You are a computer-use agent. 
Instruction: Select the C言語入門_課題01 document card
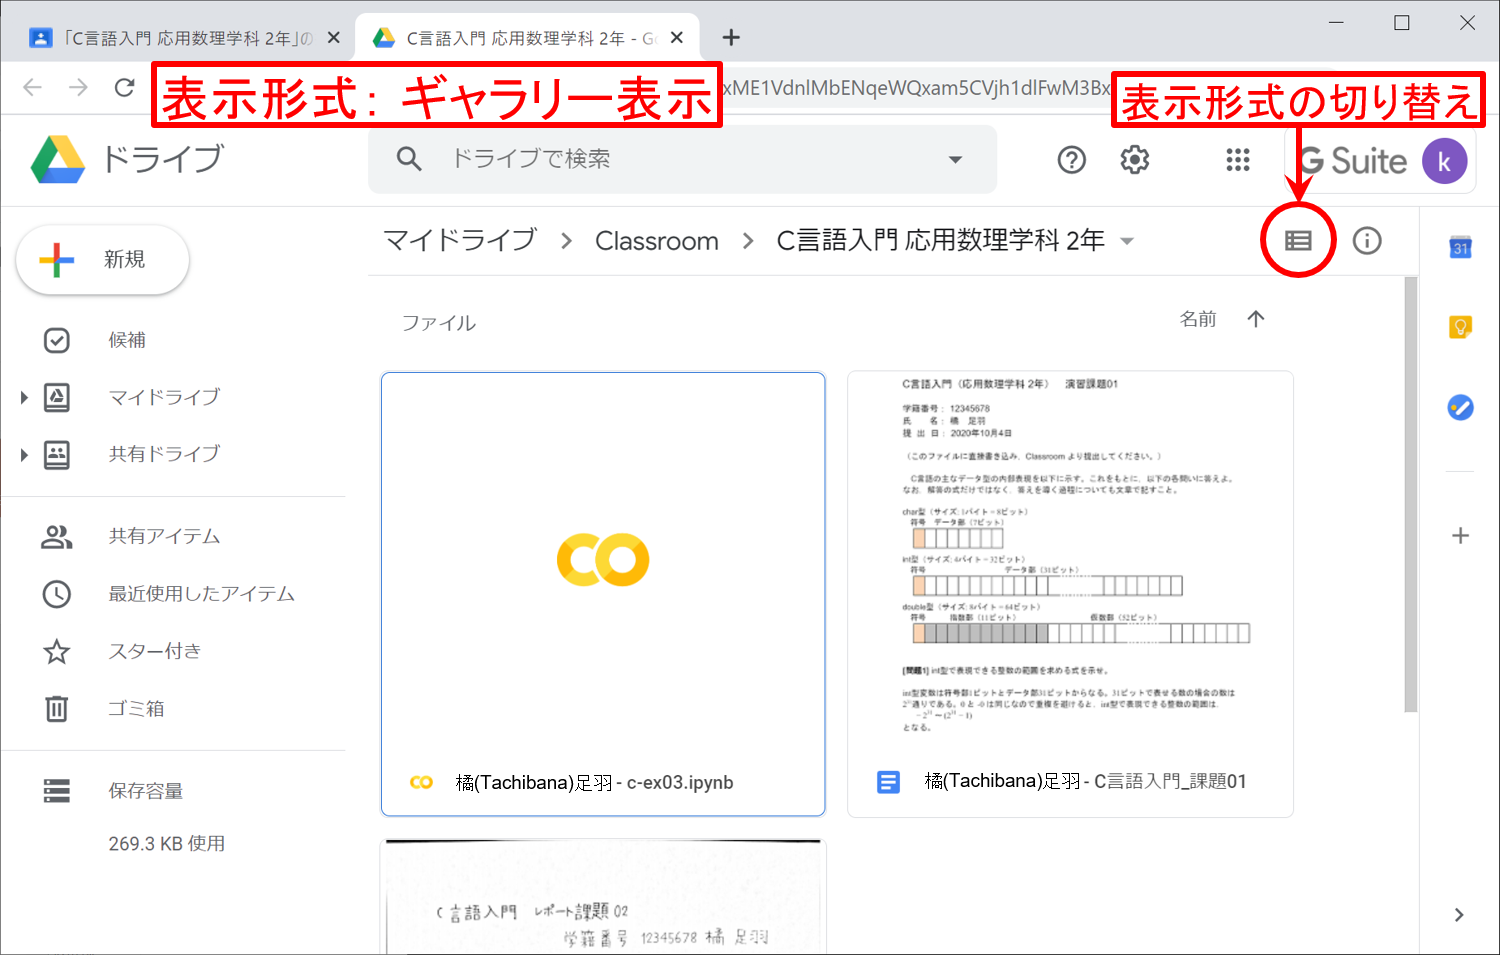pos(1070,594)
